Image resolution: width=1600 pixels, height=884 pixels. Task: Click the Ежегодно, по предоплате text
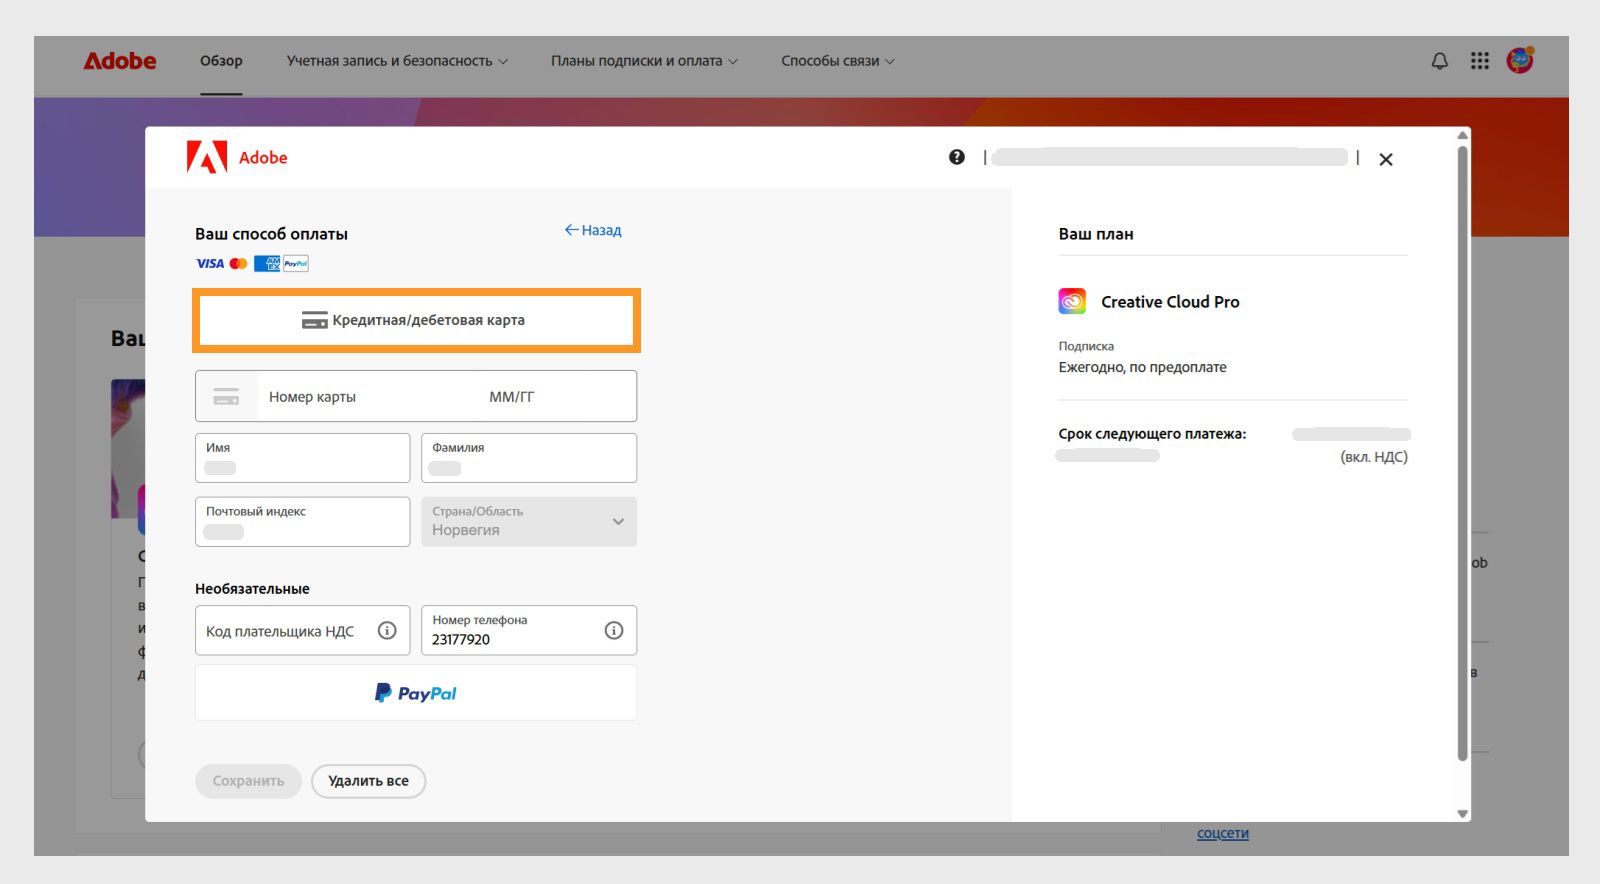tap(1143, 367)
